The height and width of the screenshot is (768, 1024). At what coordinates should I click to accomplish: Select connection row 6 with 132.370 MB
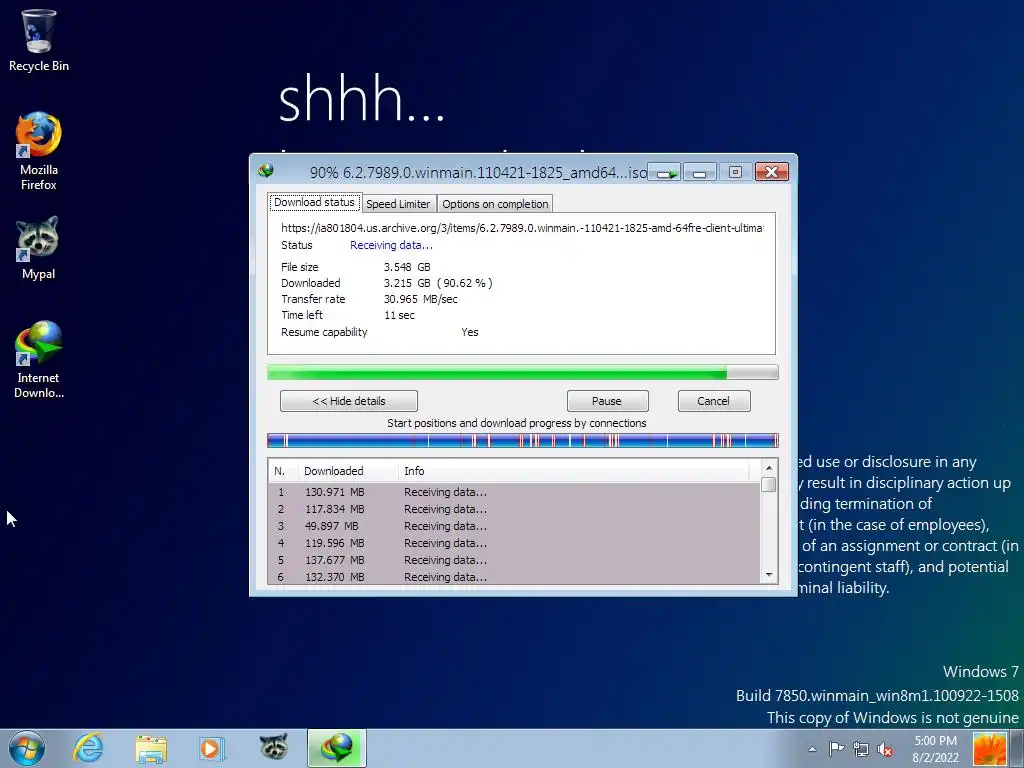point(514,577)
